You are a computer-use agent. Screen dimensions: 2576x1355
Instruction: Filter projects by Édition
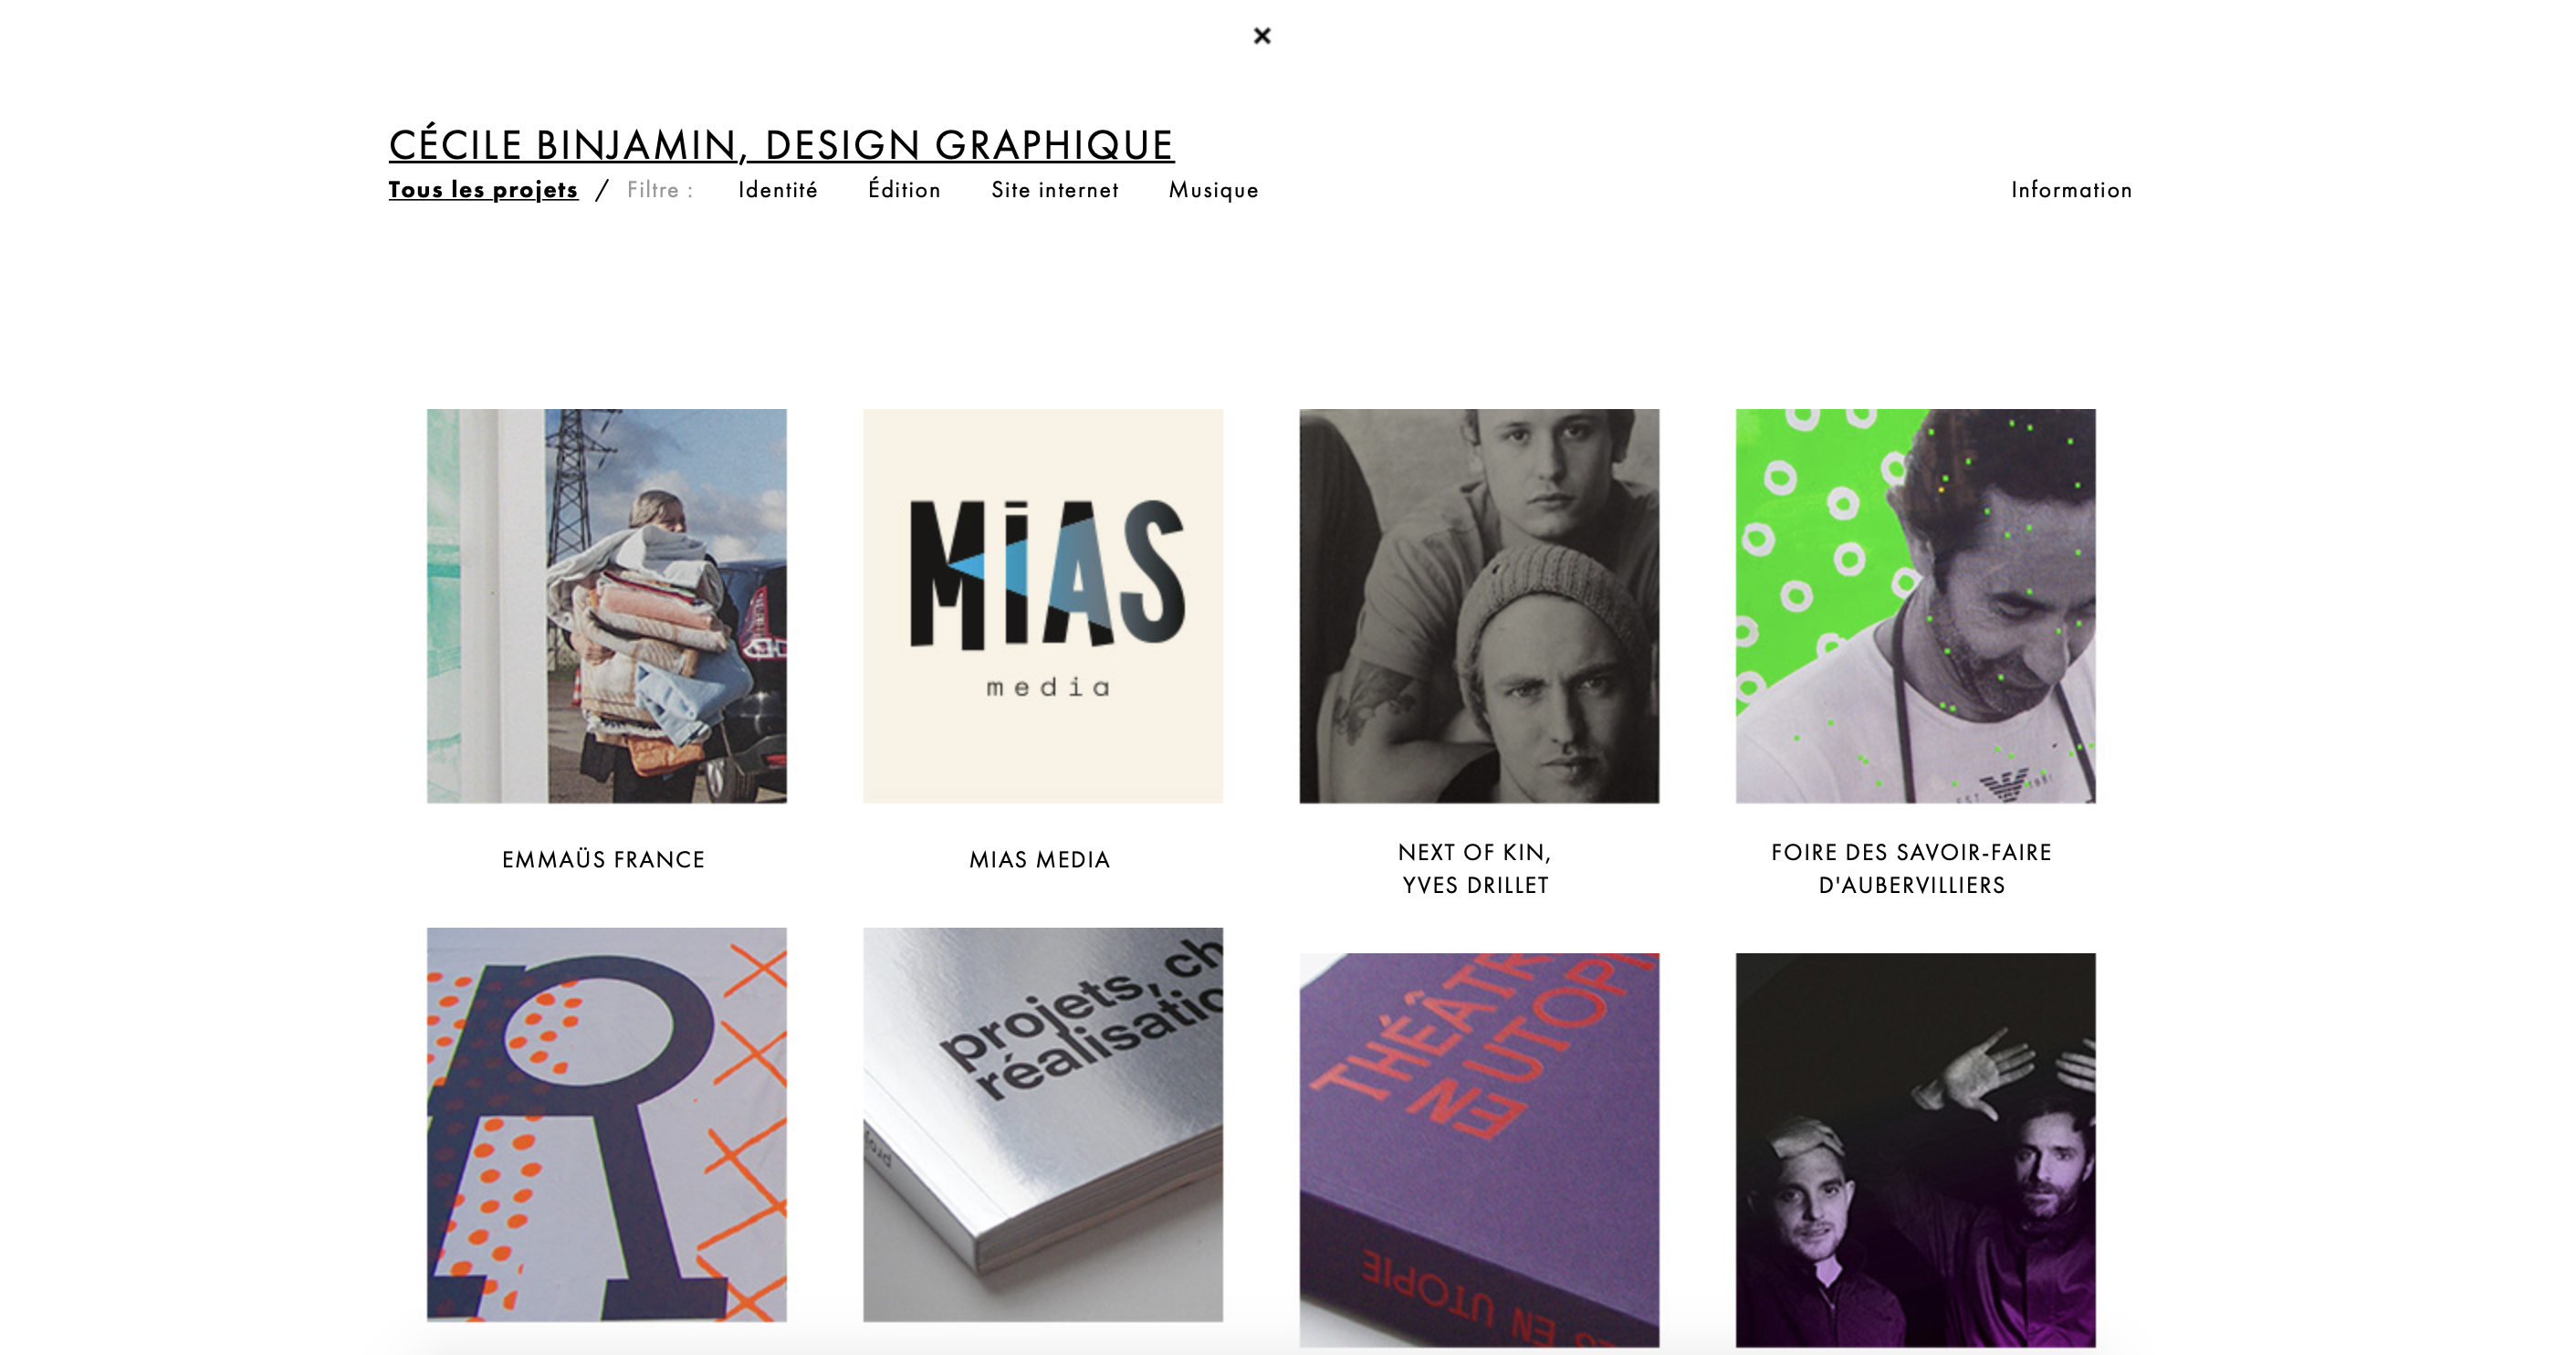[904, 190]
